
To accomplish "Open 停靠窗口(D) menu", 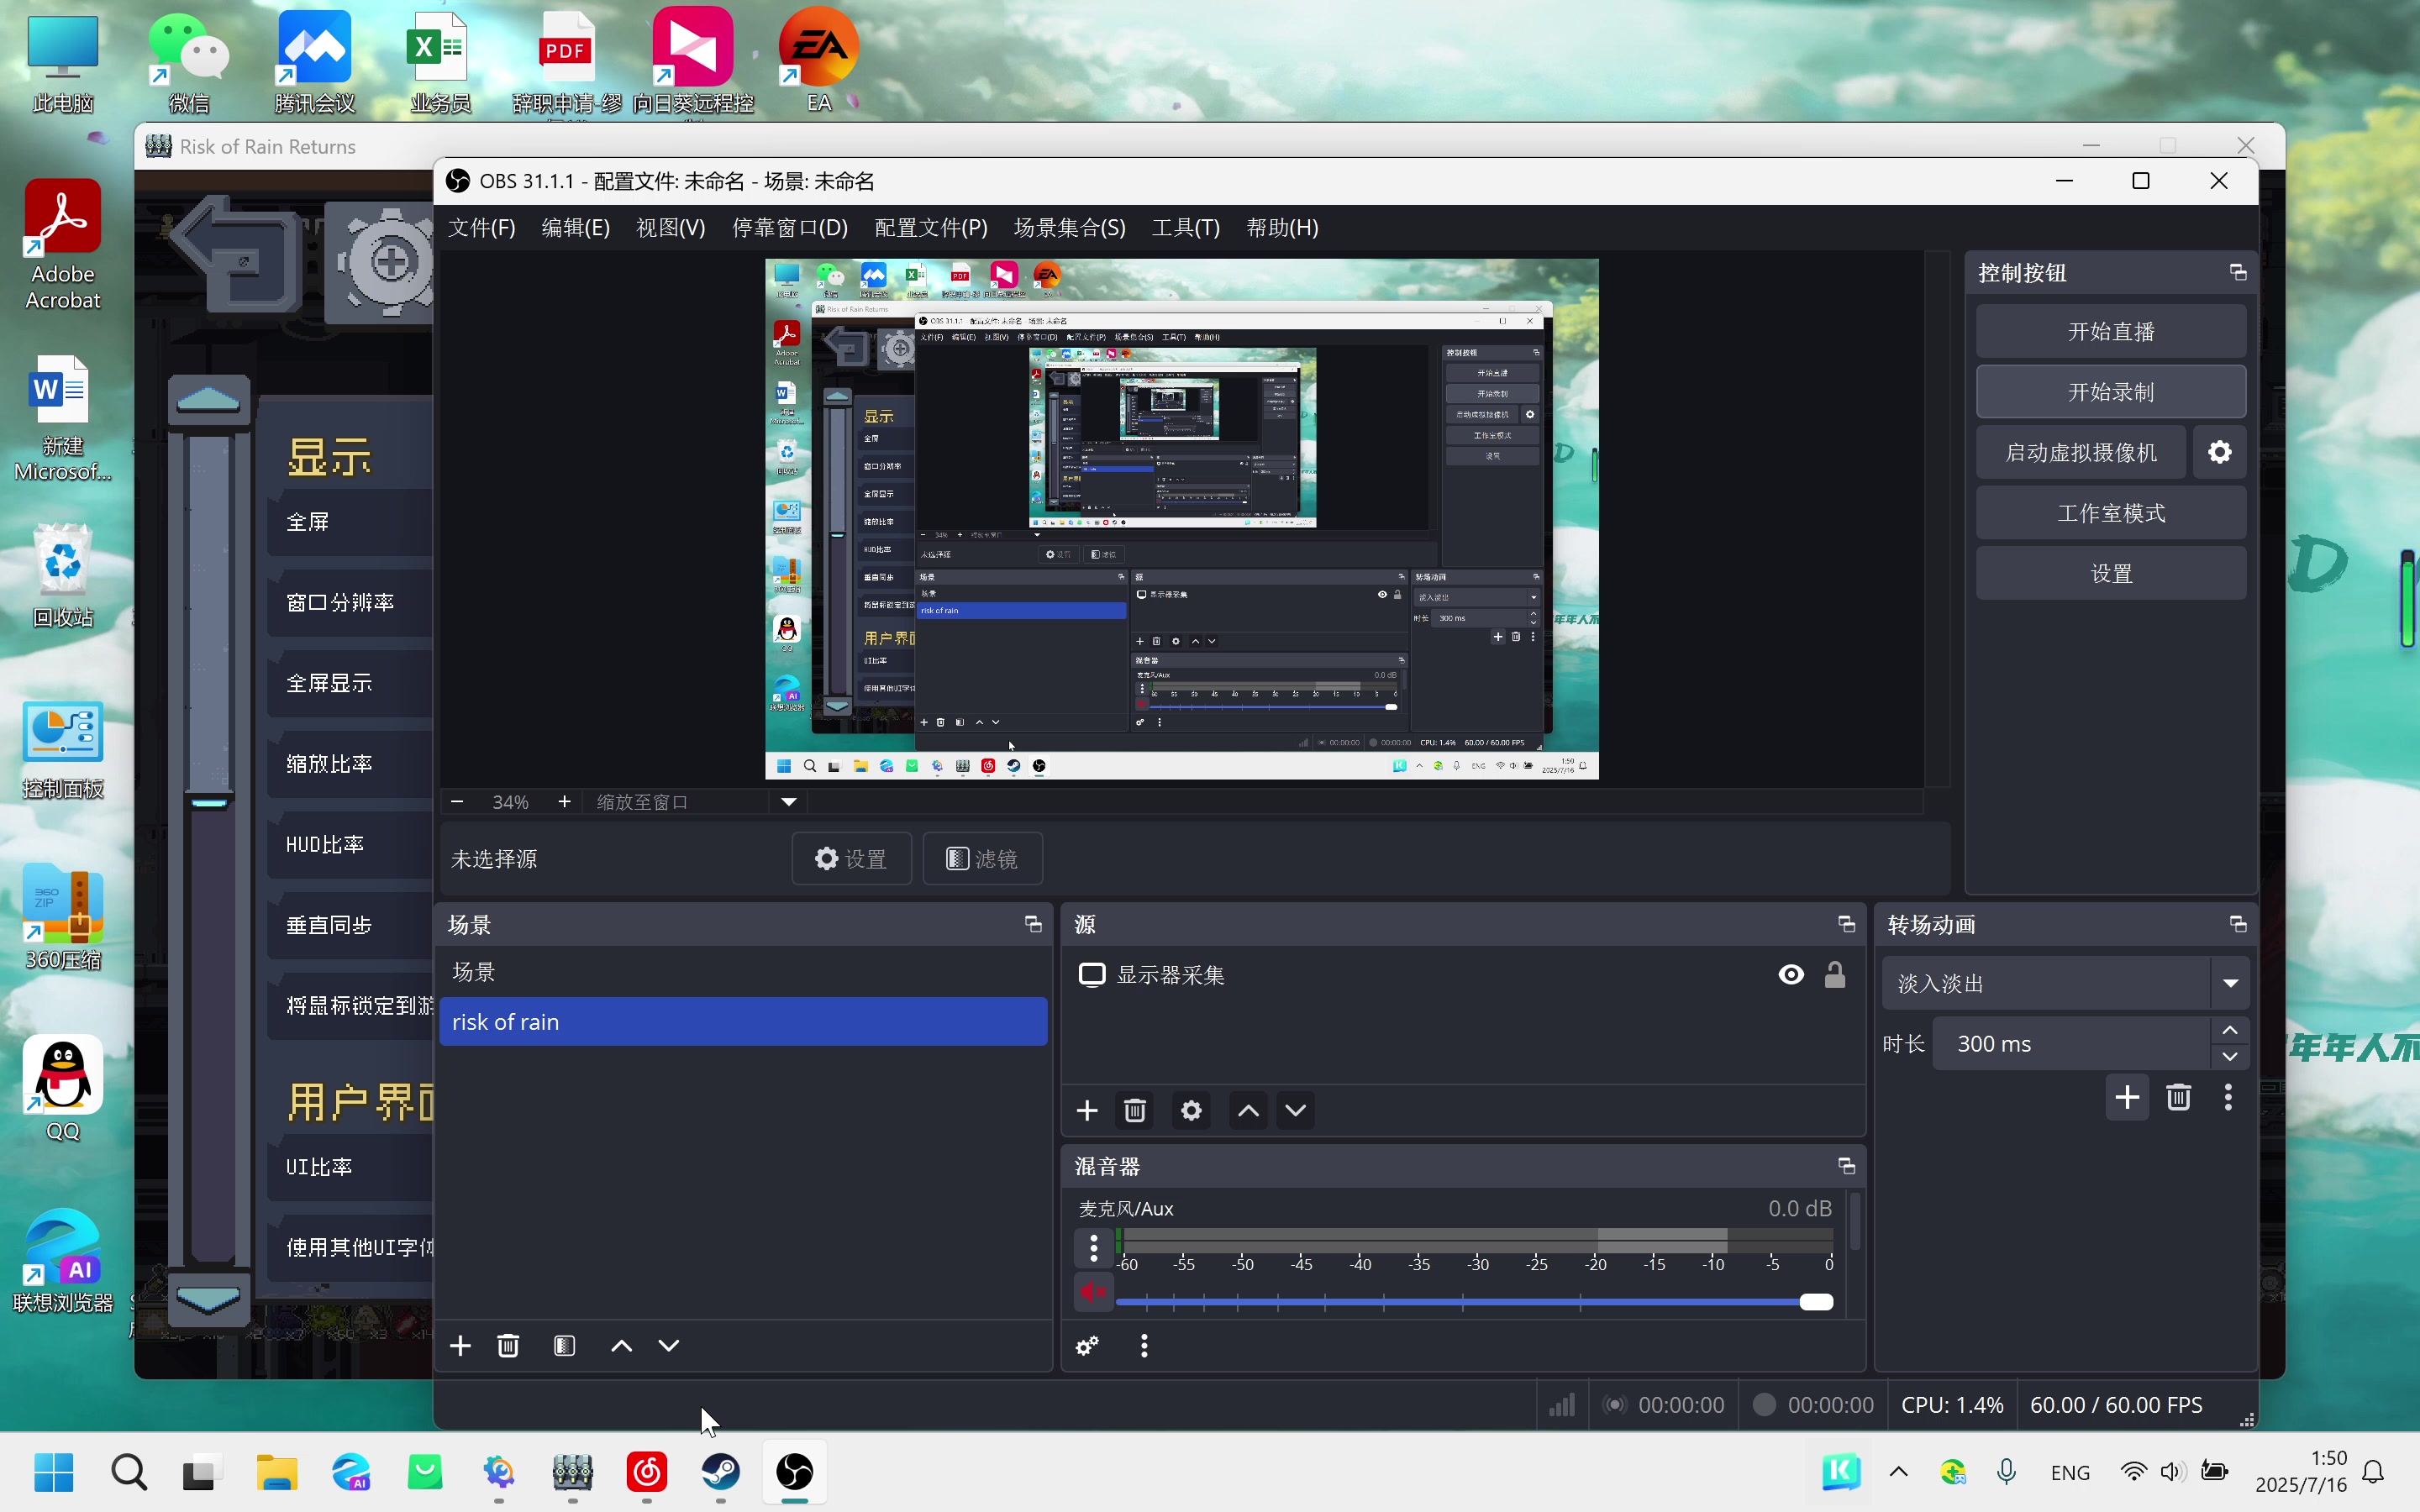I will click(790, 228).
